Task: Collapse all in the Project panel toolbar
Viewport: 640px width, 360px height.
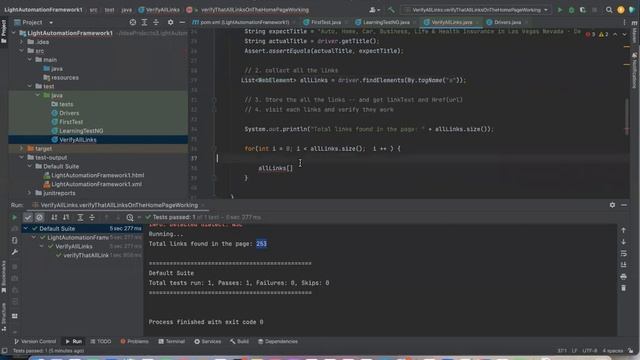Action: coord(156,22)
